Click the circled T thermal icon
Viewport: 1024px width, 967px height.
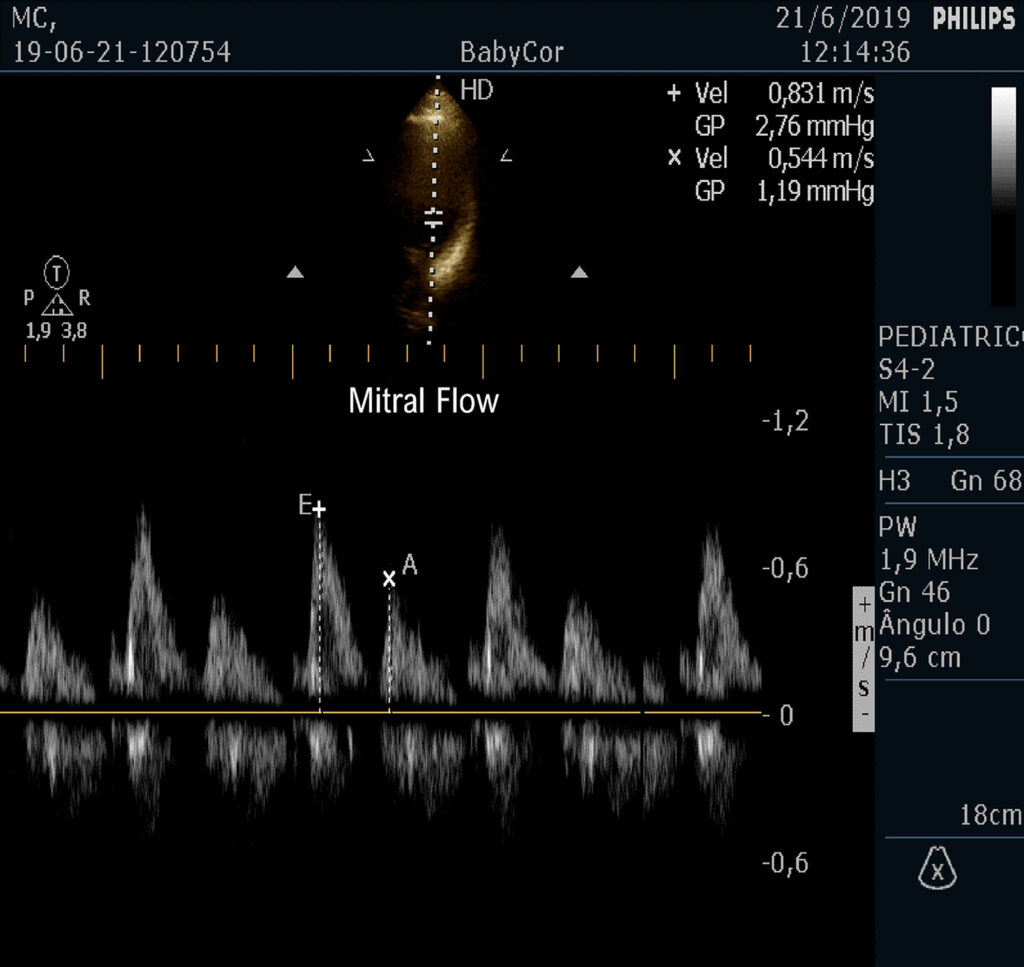click(x=57, y=273)
